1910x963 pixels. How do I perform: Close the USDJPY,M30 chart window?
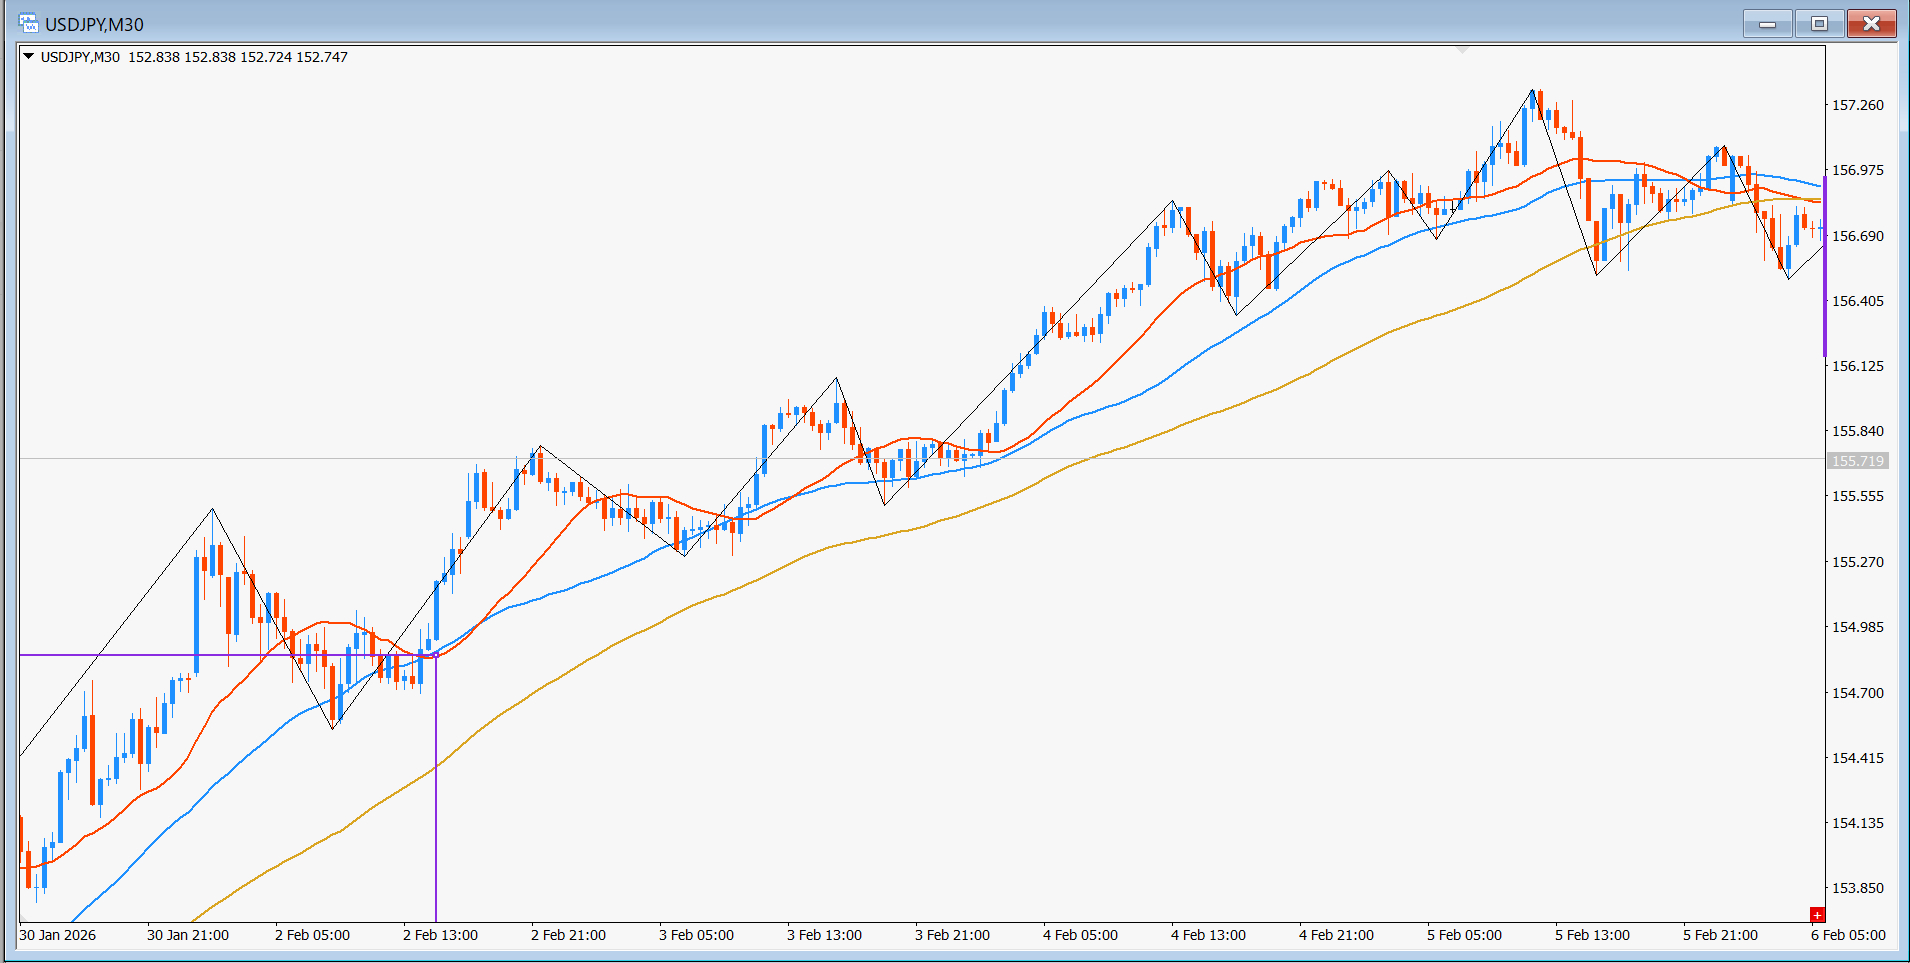(x=1871, y=24)
